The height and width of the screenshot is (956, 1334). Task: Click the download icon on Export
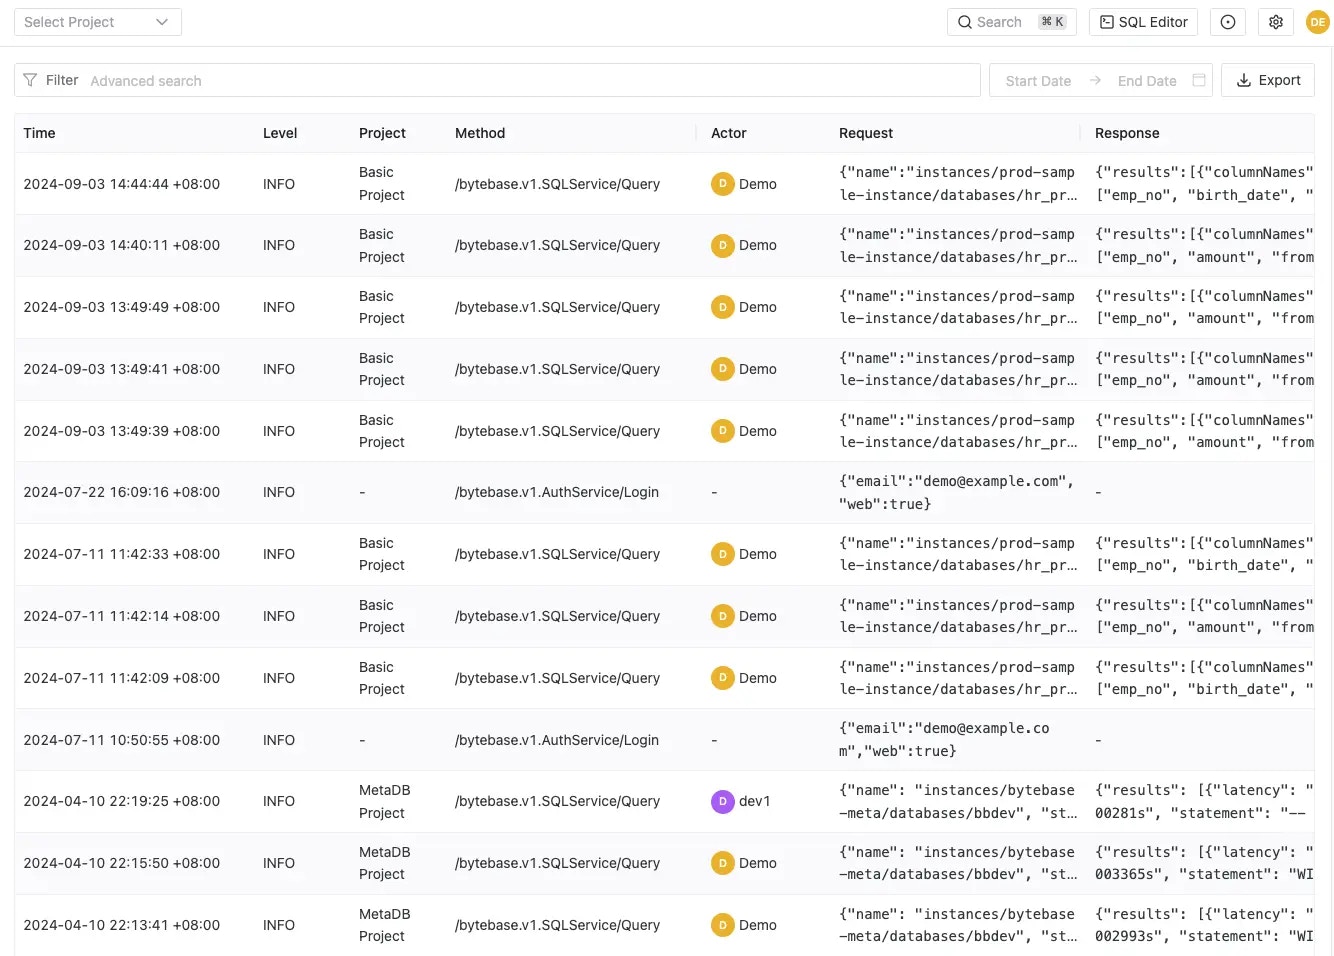[x=1243, y=80]
